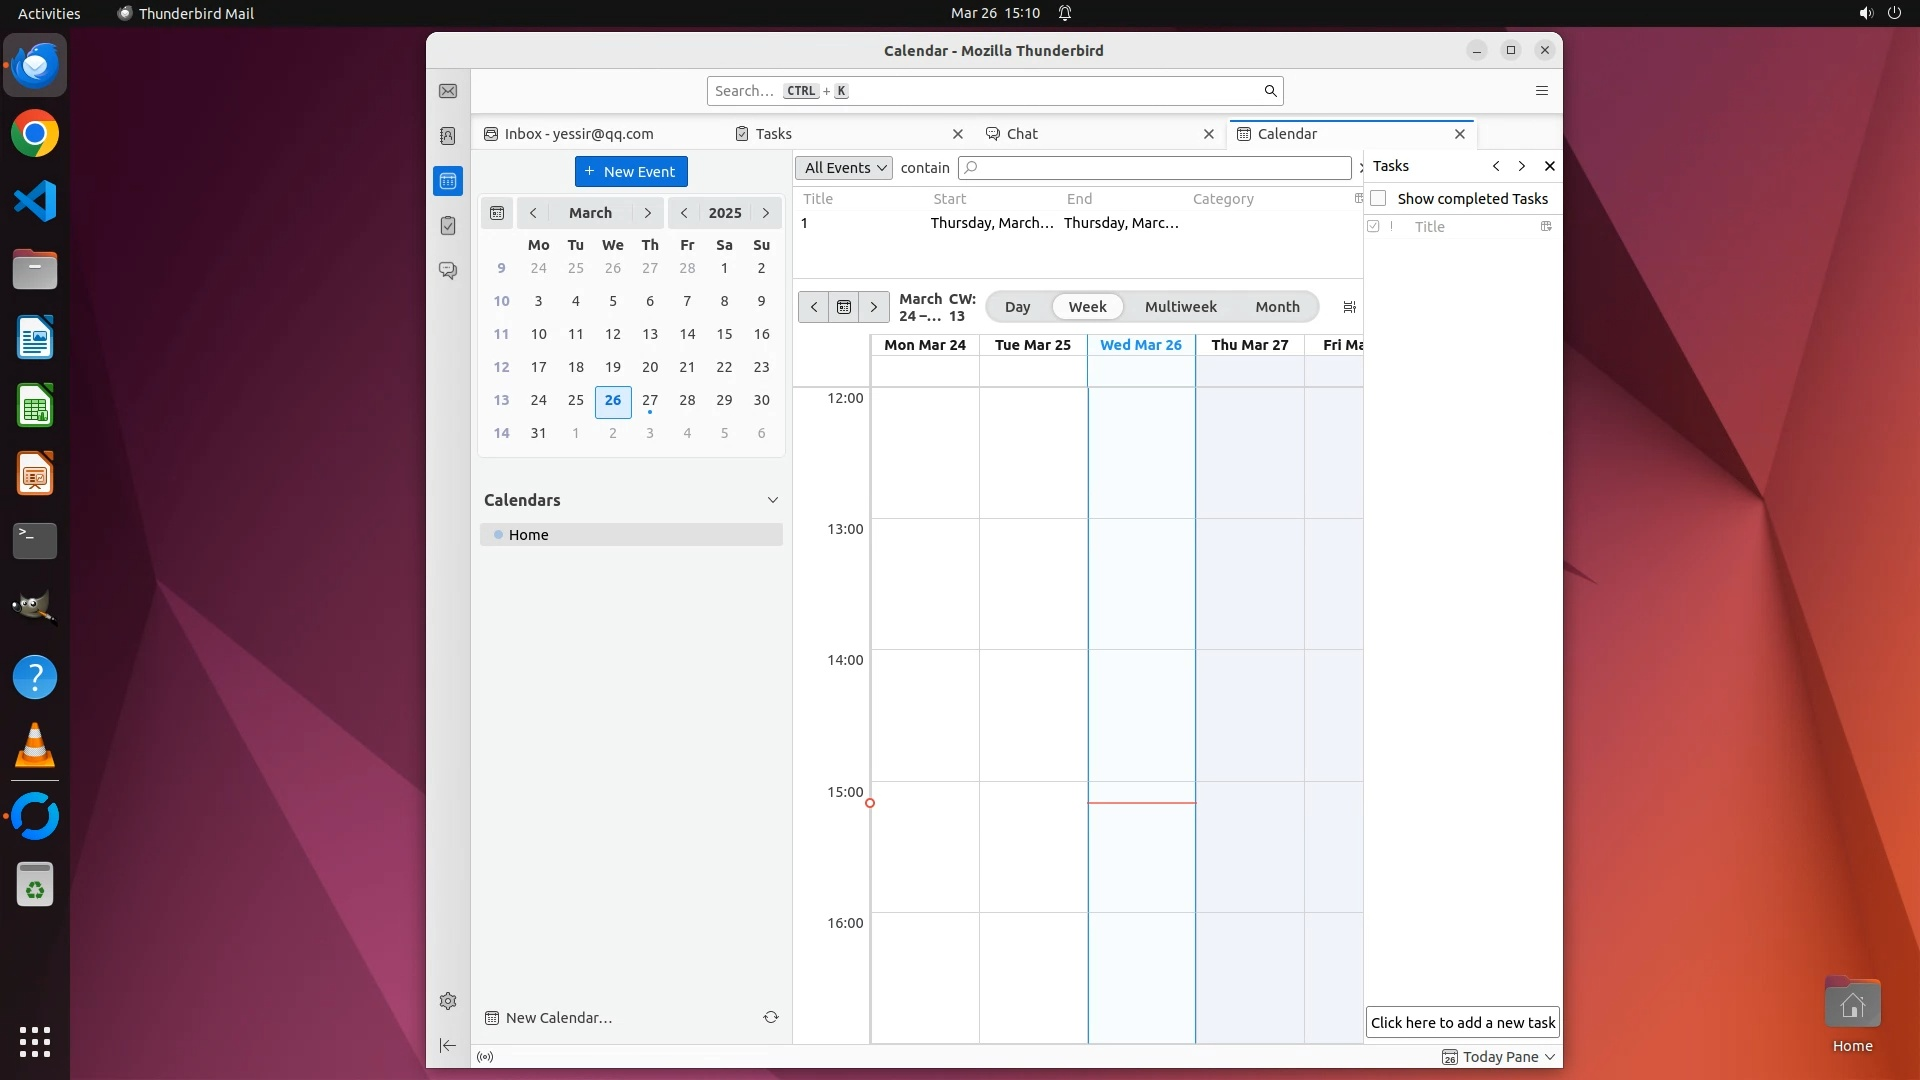
Task: Open the Tasks space icon
Action: 448,226
